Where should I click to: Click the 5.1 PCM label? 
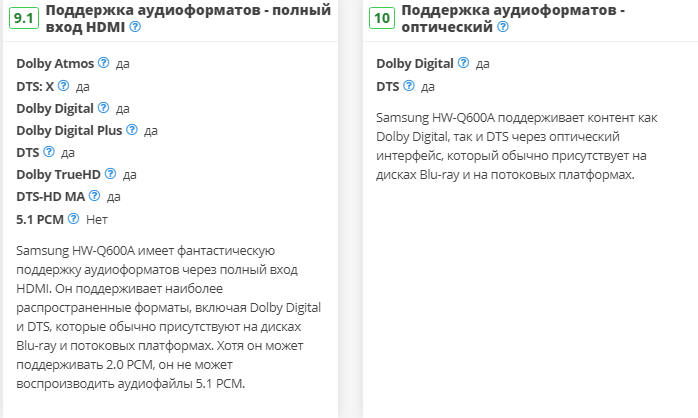(x=39, y=218)
